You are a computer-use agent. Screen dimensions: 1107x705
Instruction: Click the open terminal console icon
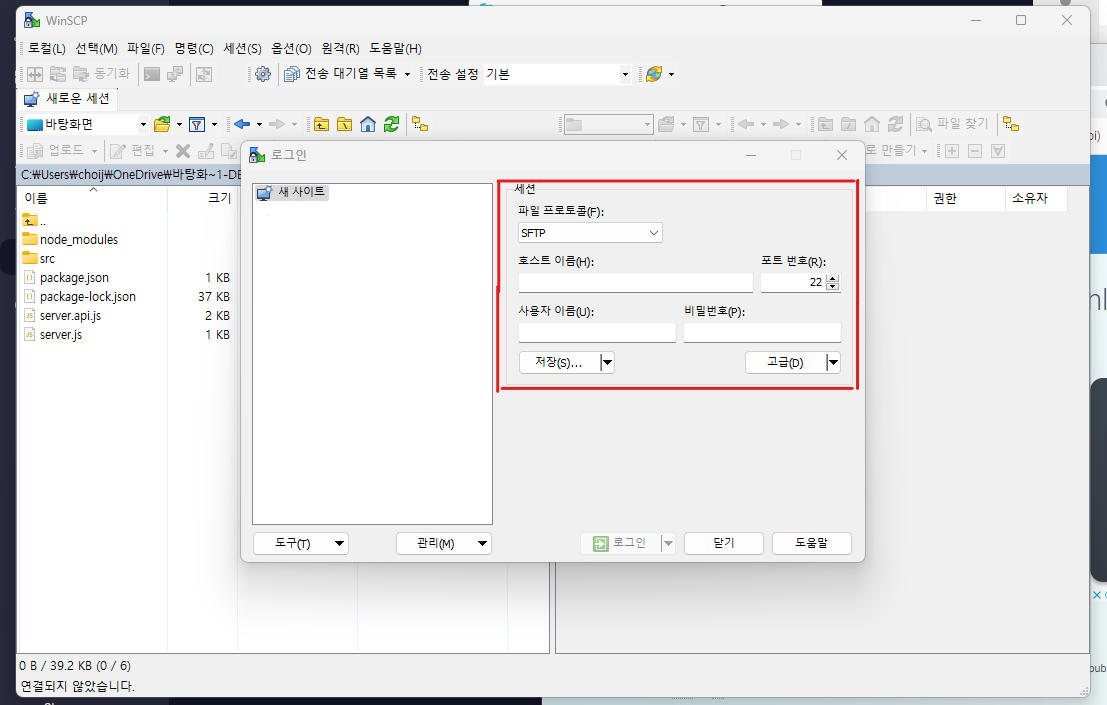point(152,74)
